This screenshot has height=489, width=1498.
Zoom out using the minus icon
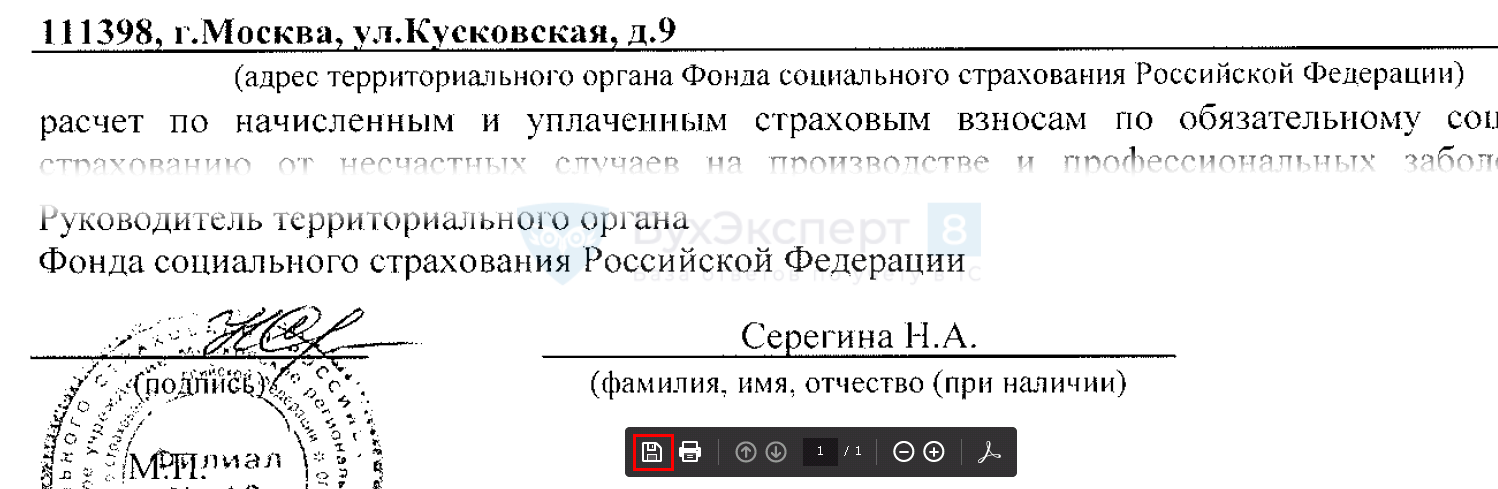click(x=903, y=452)
